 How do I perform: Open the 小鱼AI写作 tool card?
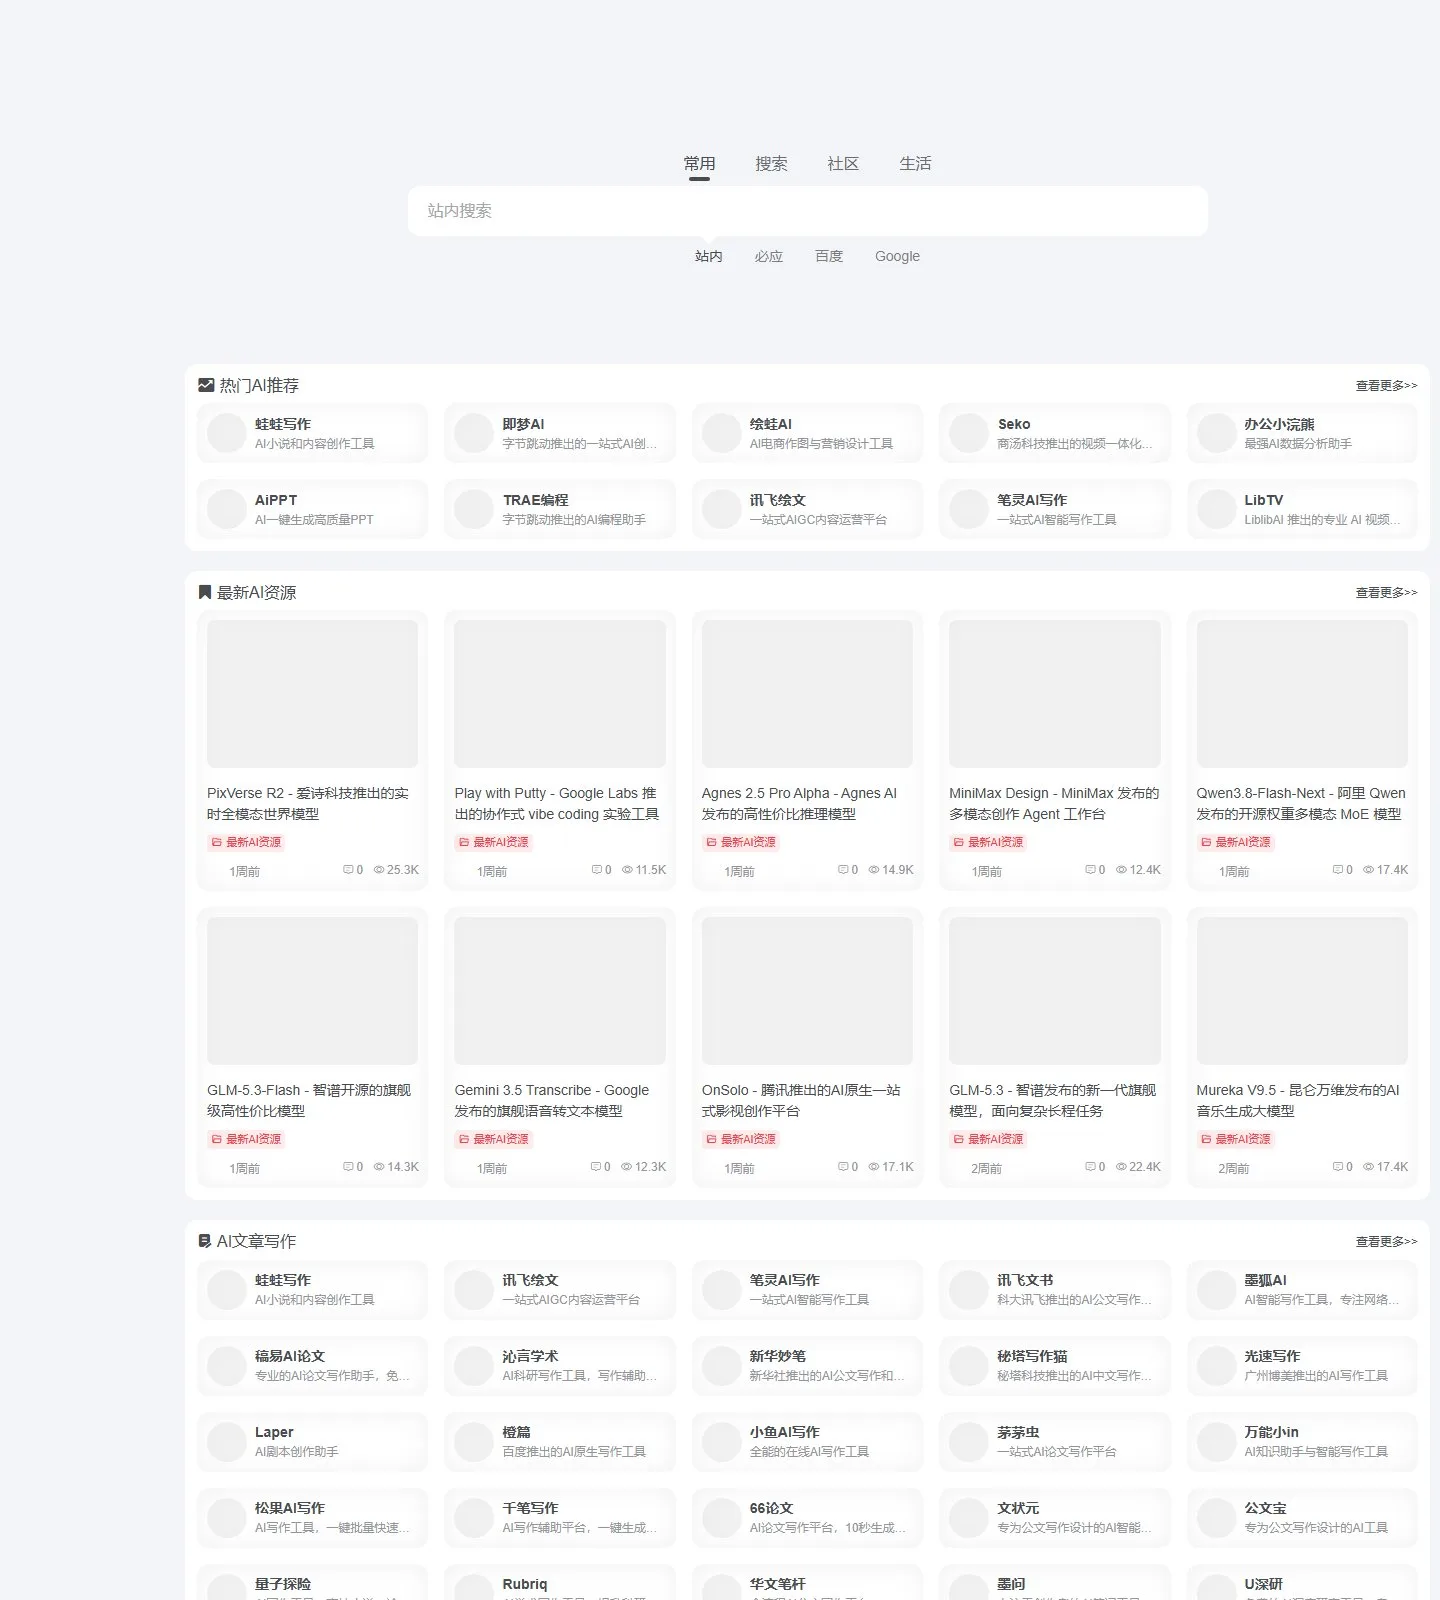coord(807,1441)
